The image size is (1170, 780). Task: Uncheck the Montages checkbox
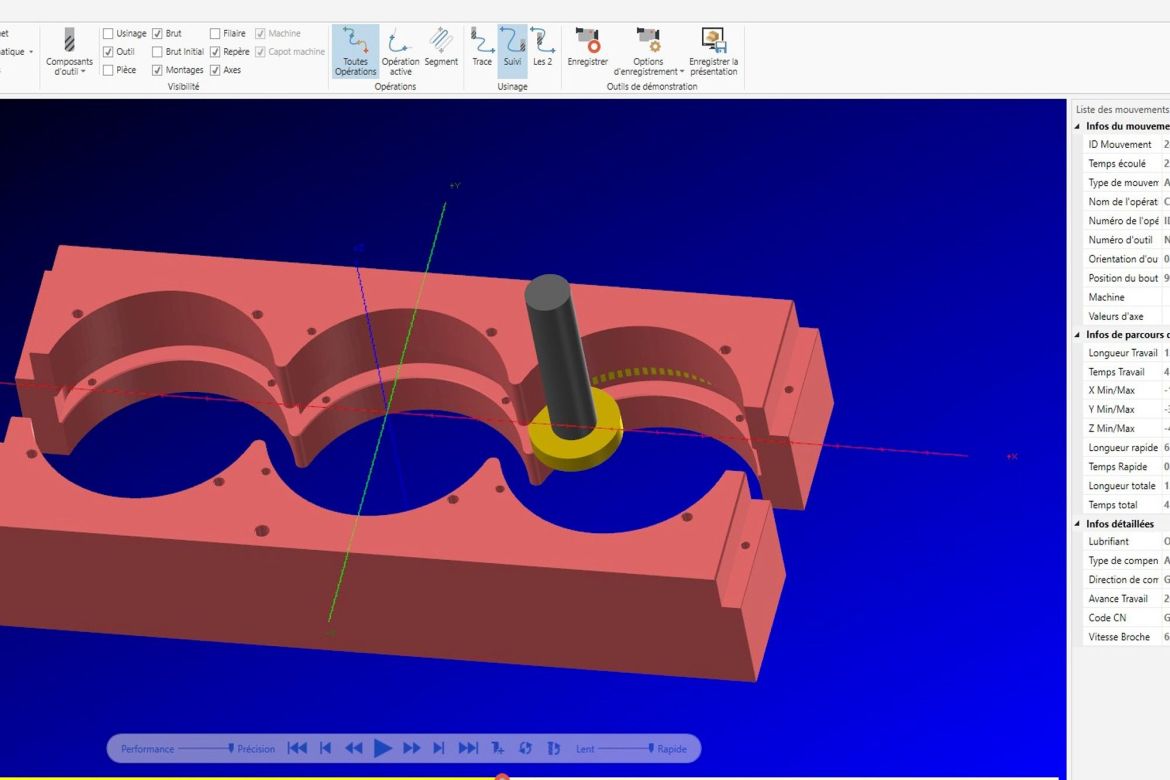click(158, 70)
